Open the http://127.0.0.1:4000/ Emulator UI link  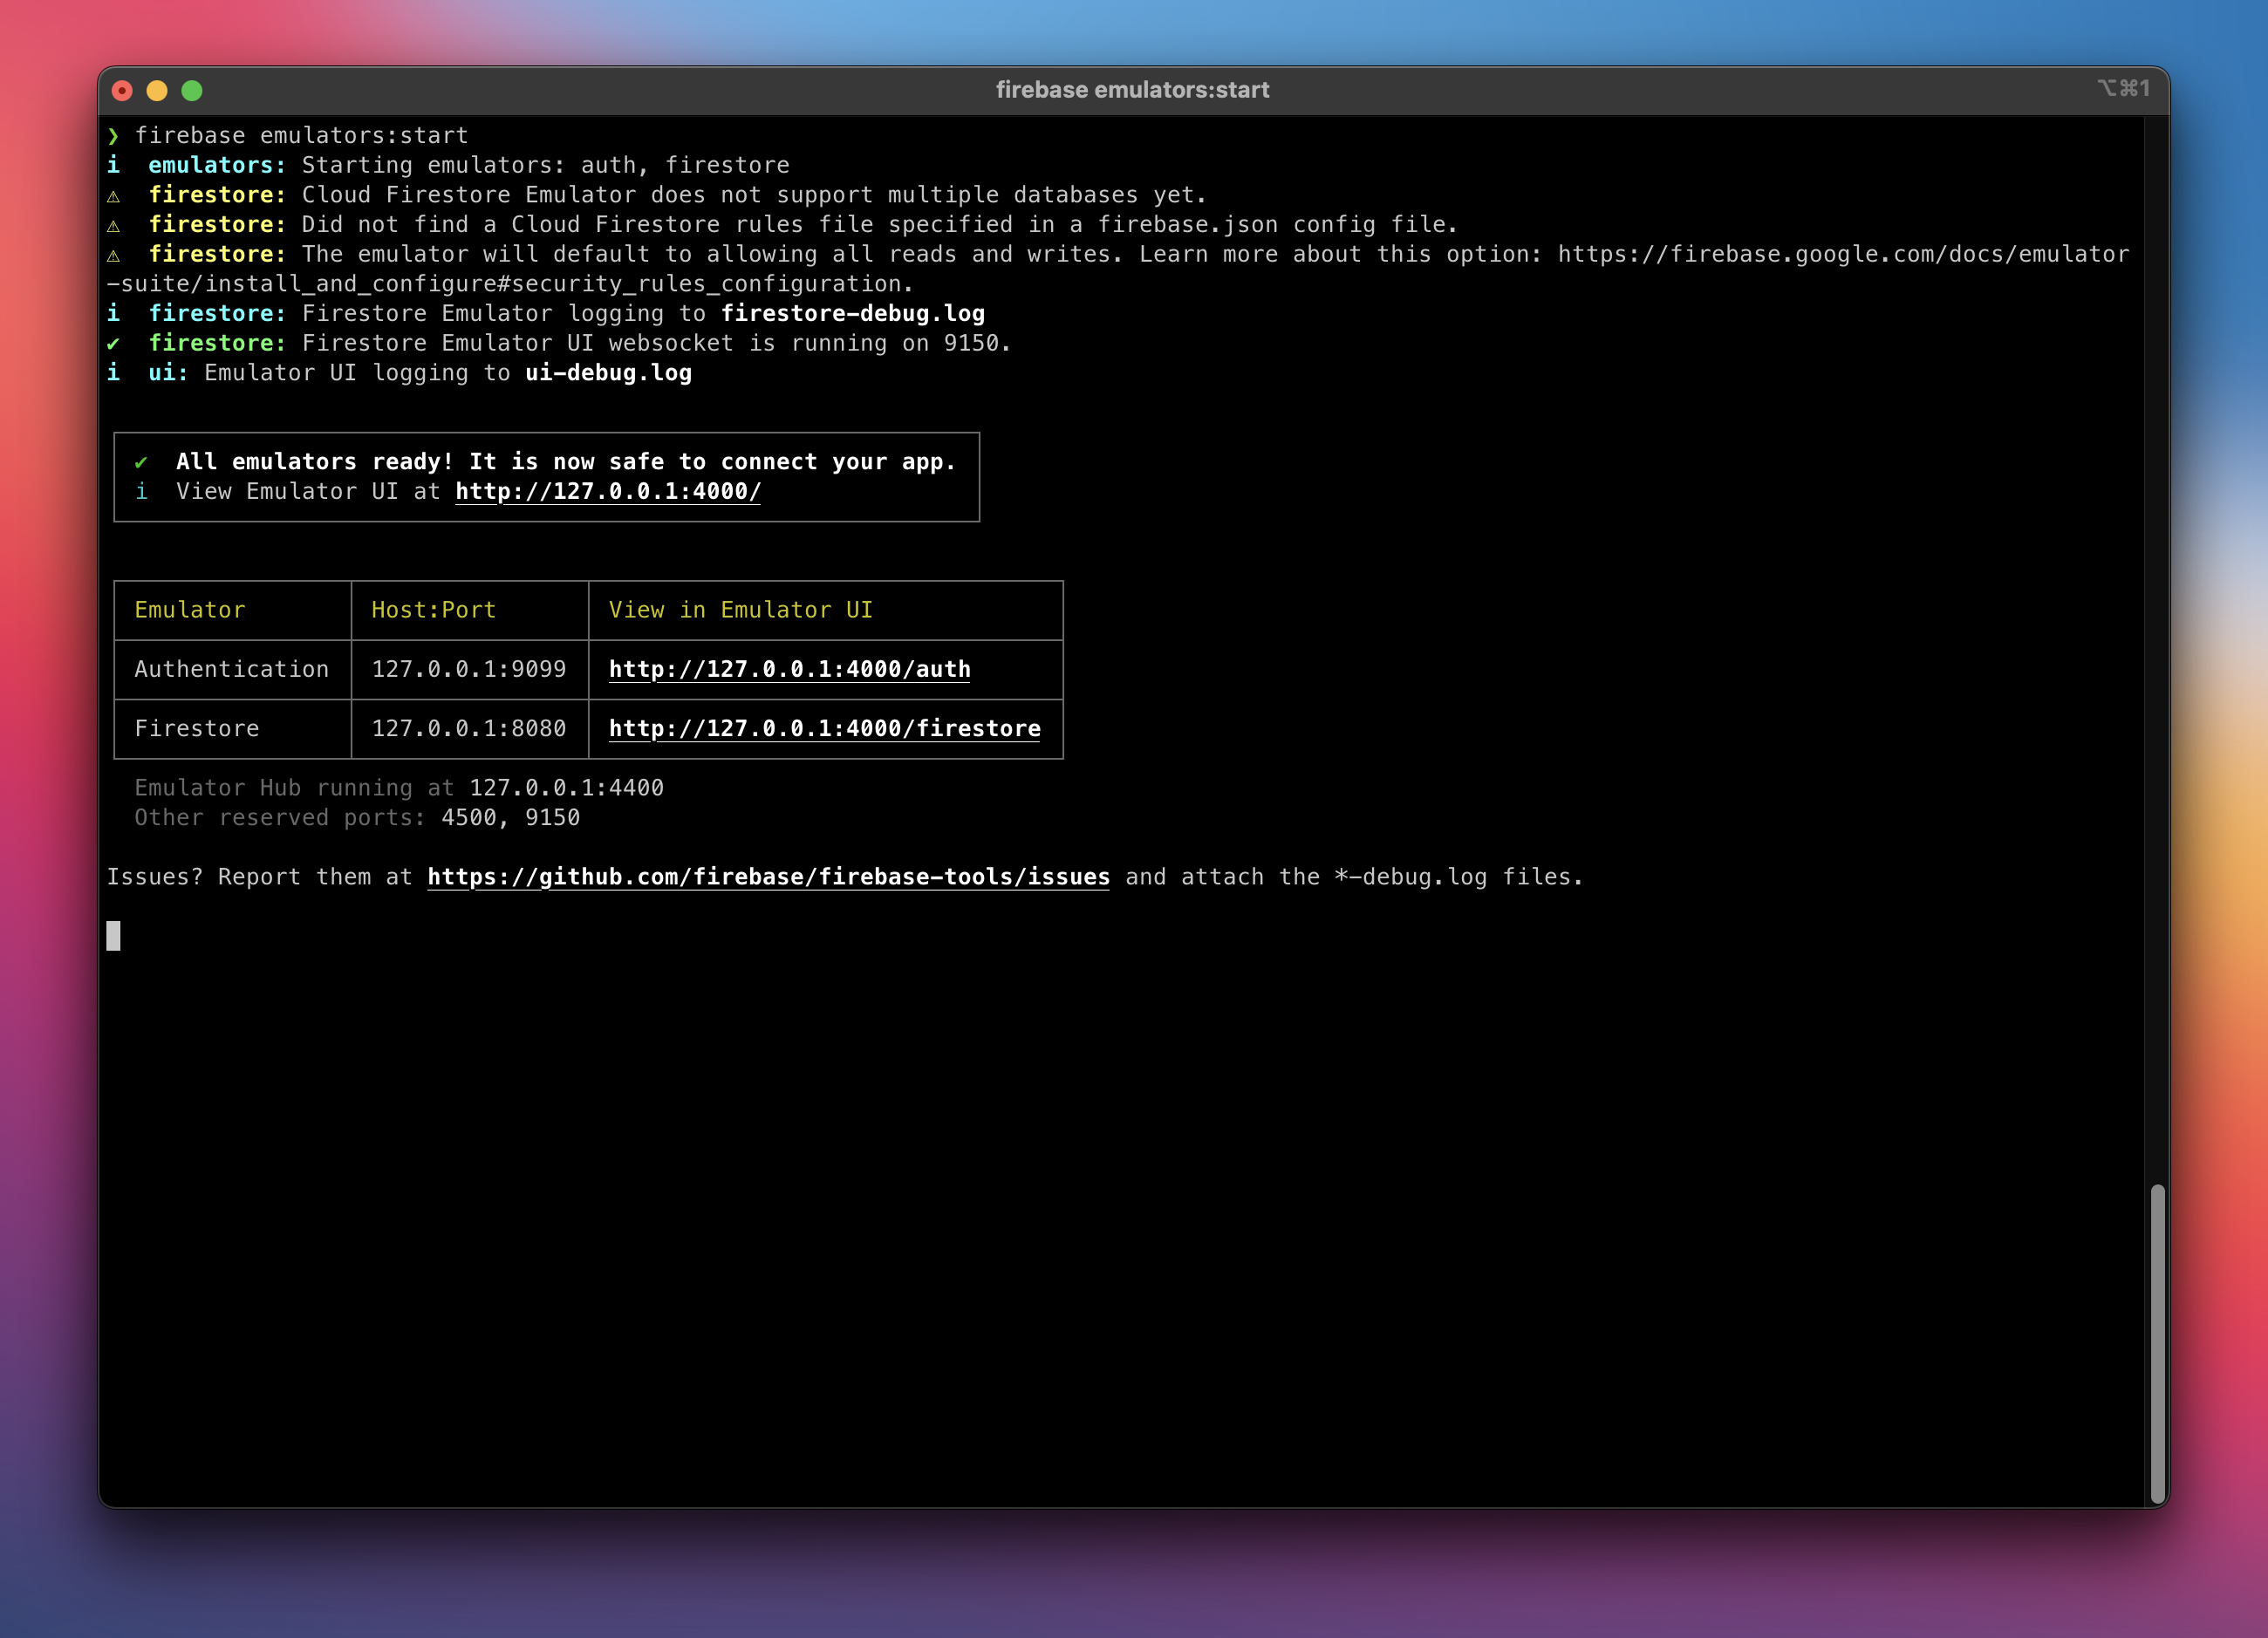coord(607,492)
